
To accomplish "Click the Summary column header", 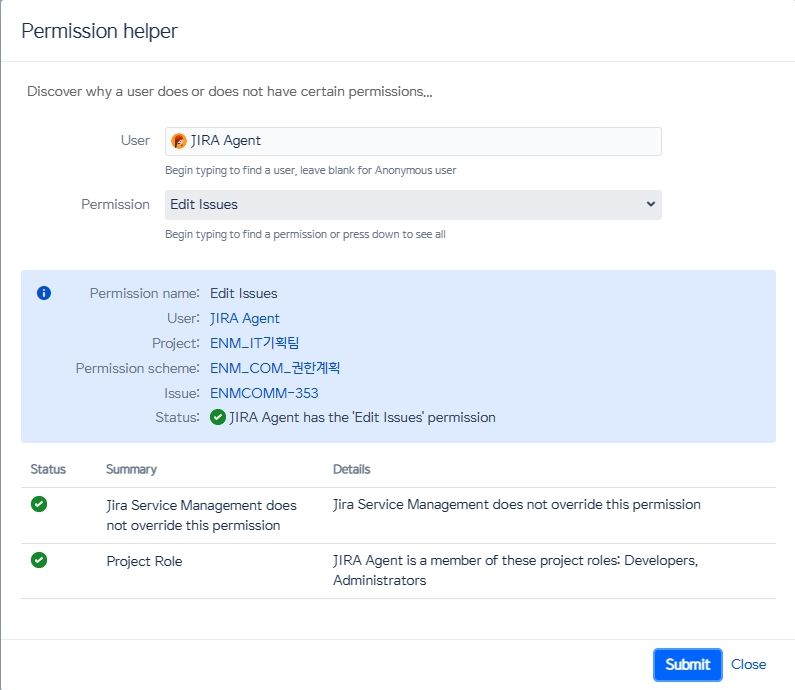I will click(x=131, y=469).
